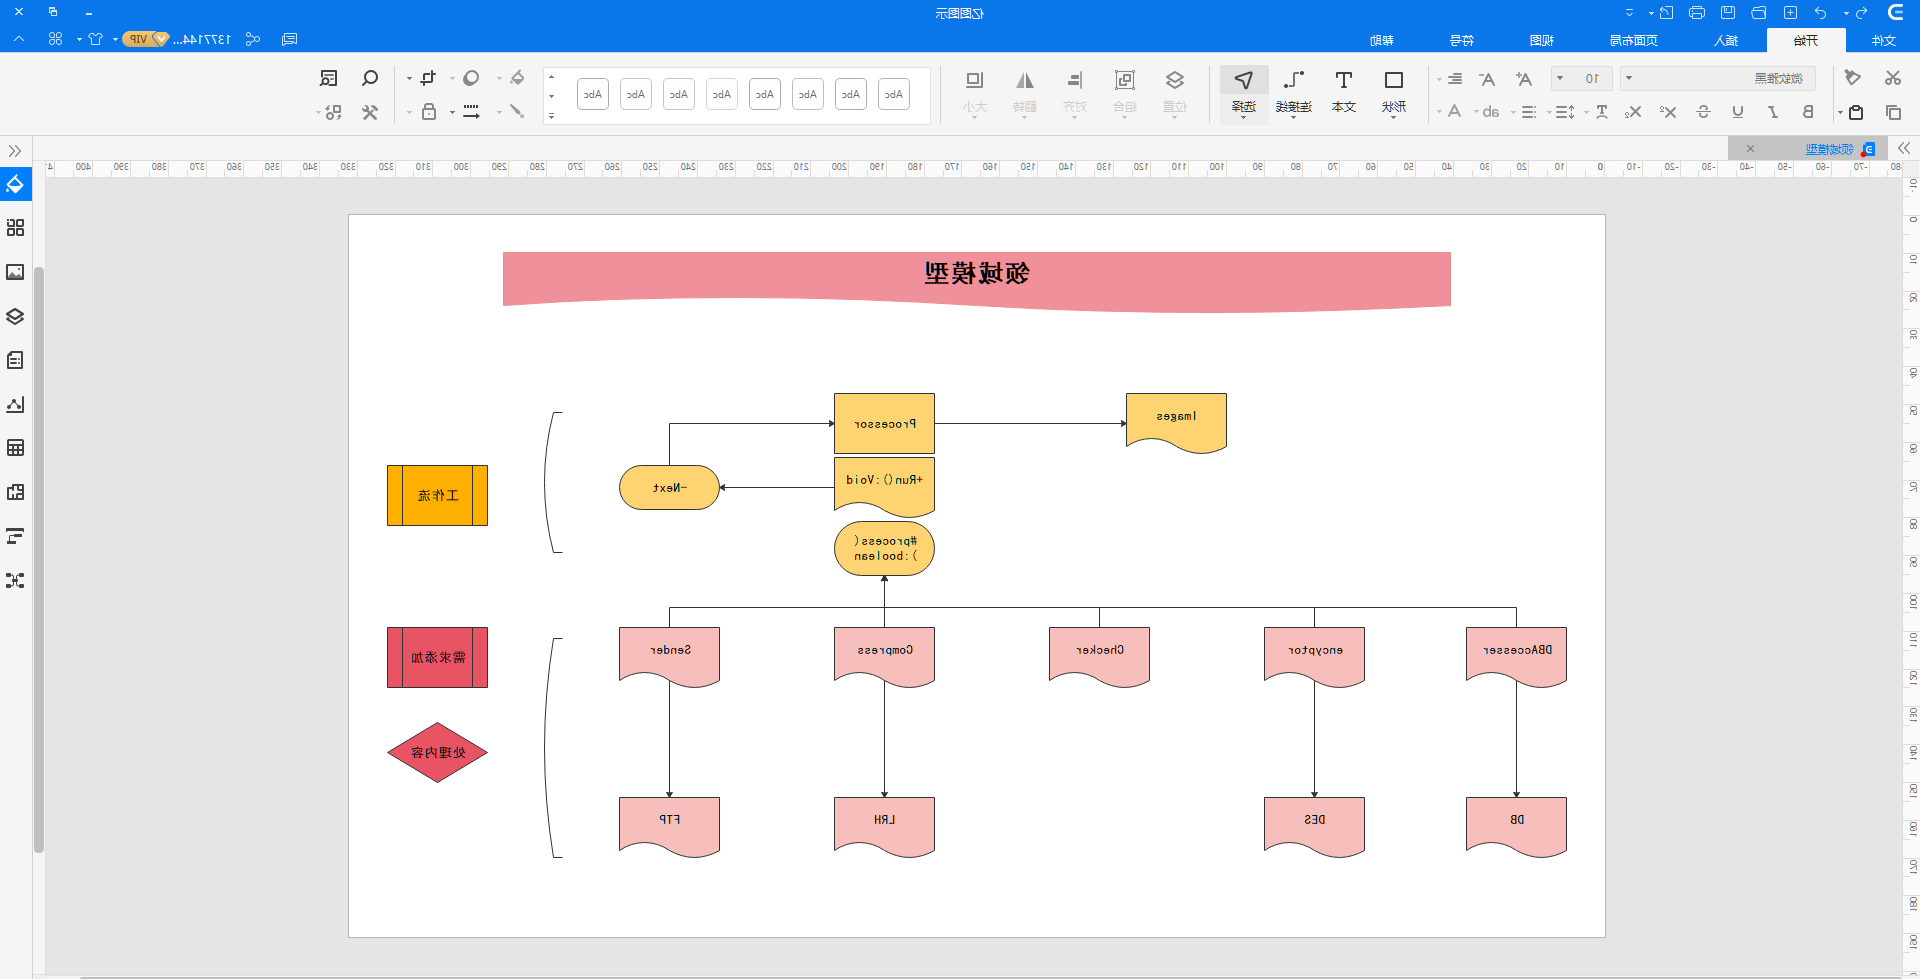Open the Symbols library grid in sidebar
This screenshot has height=979, width=1920.
(15, 228)
